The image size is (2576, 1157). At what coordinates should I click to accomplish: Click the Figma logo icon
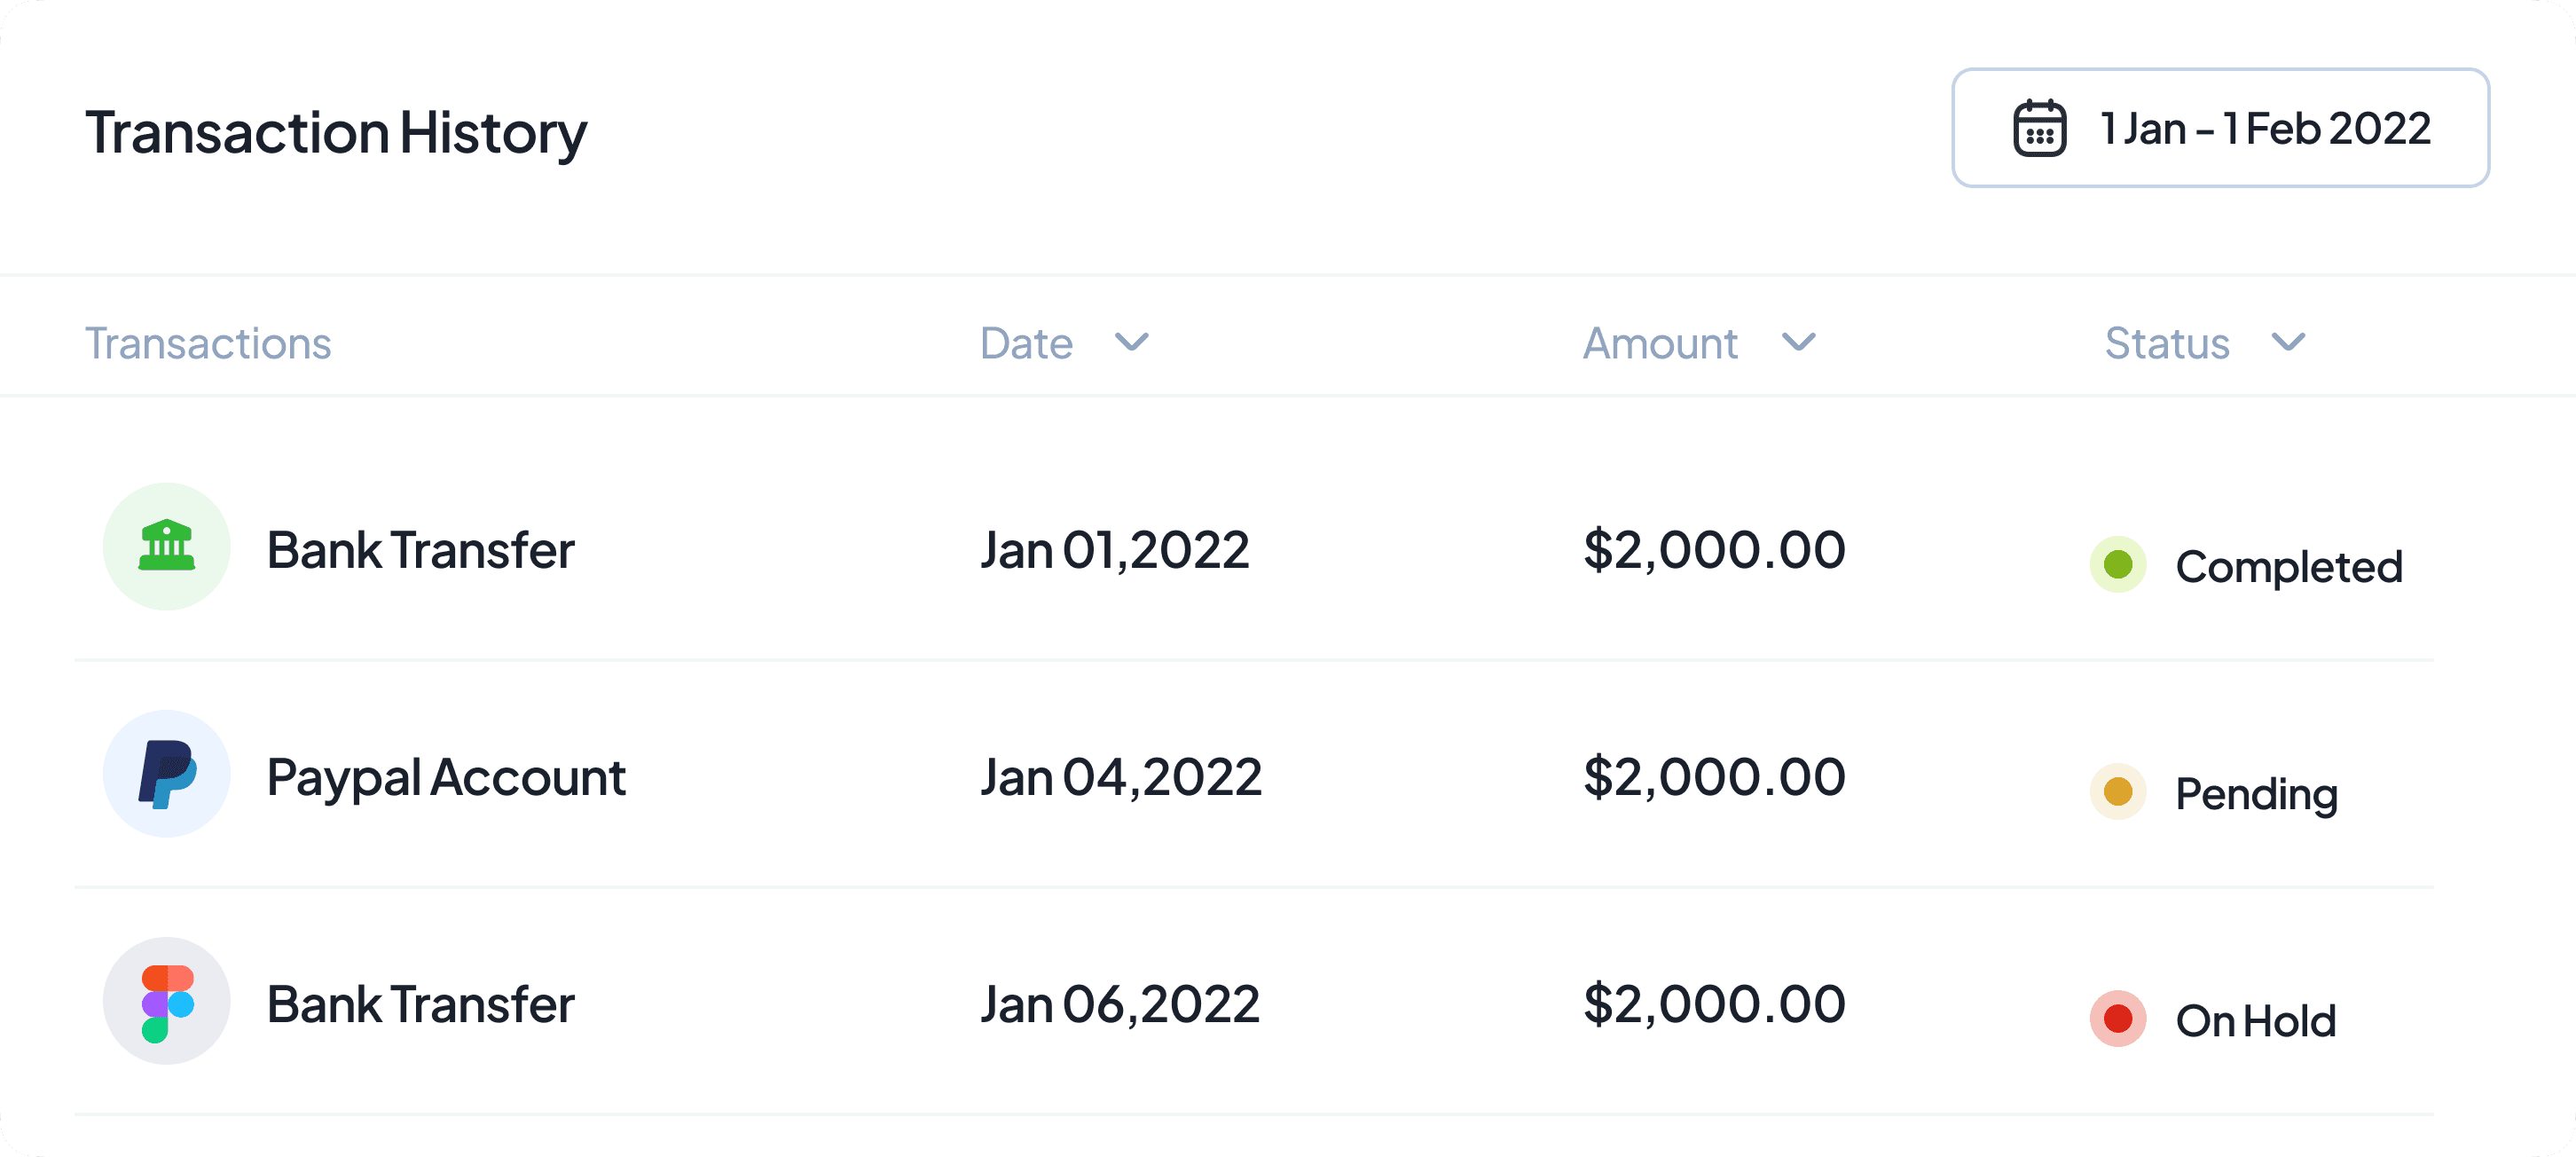coord(166,1002)
